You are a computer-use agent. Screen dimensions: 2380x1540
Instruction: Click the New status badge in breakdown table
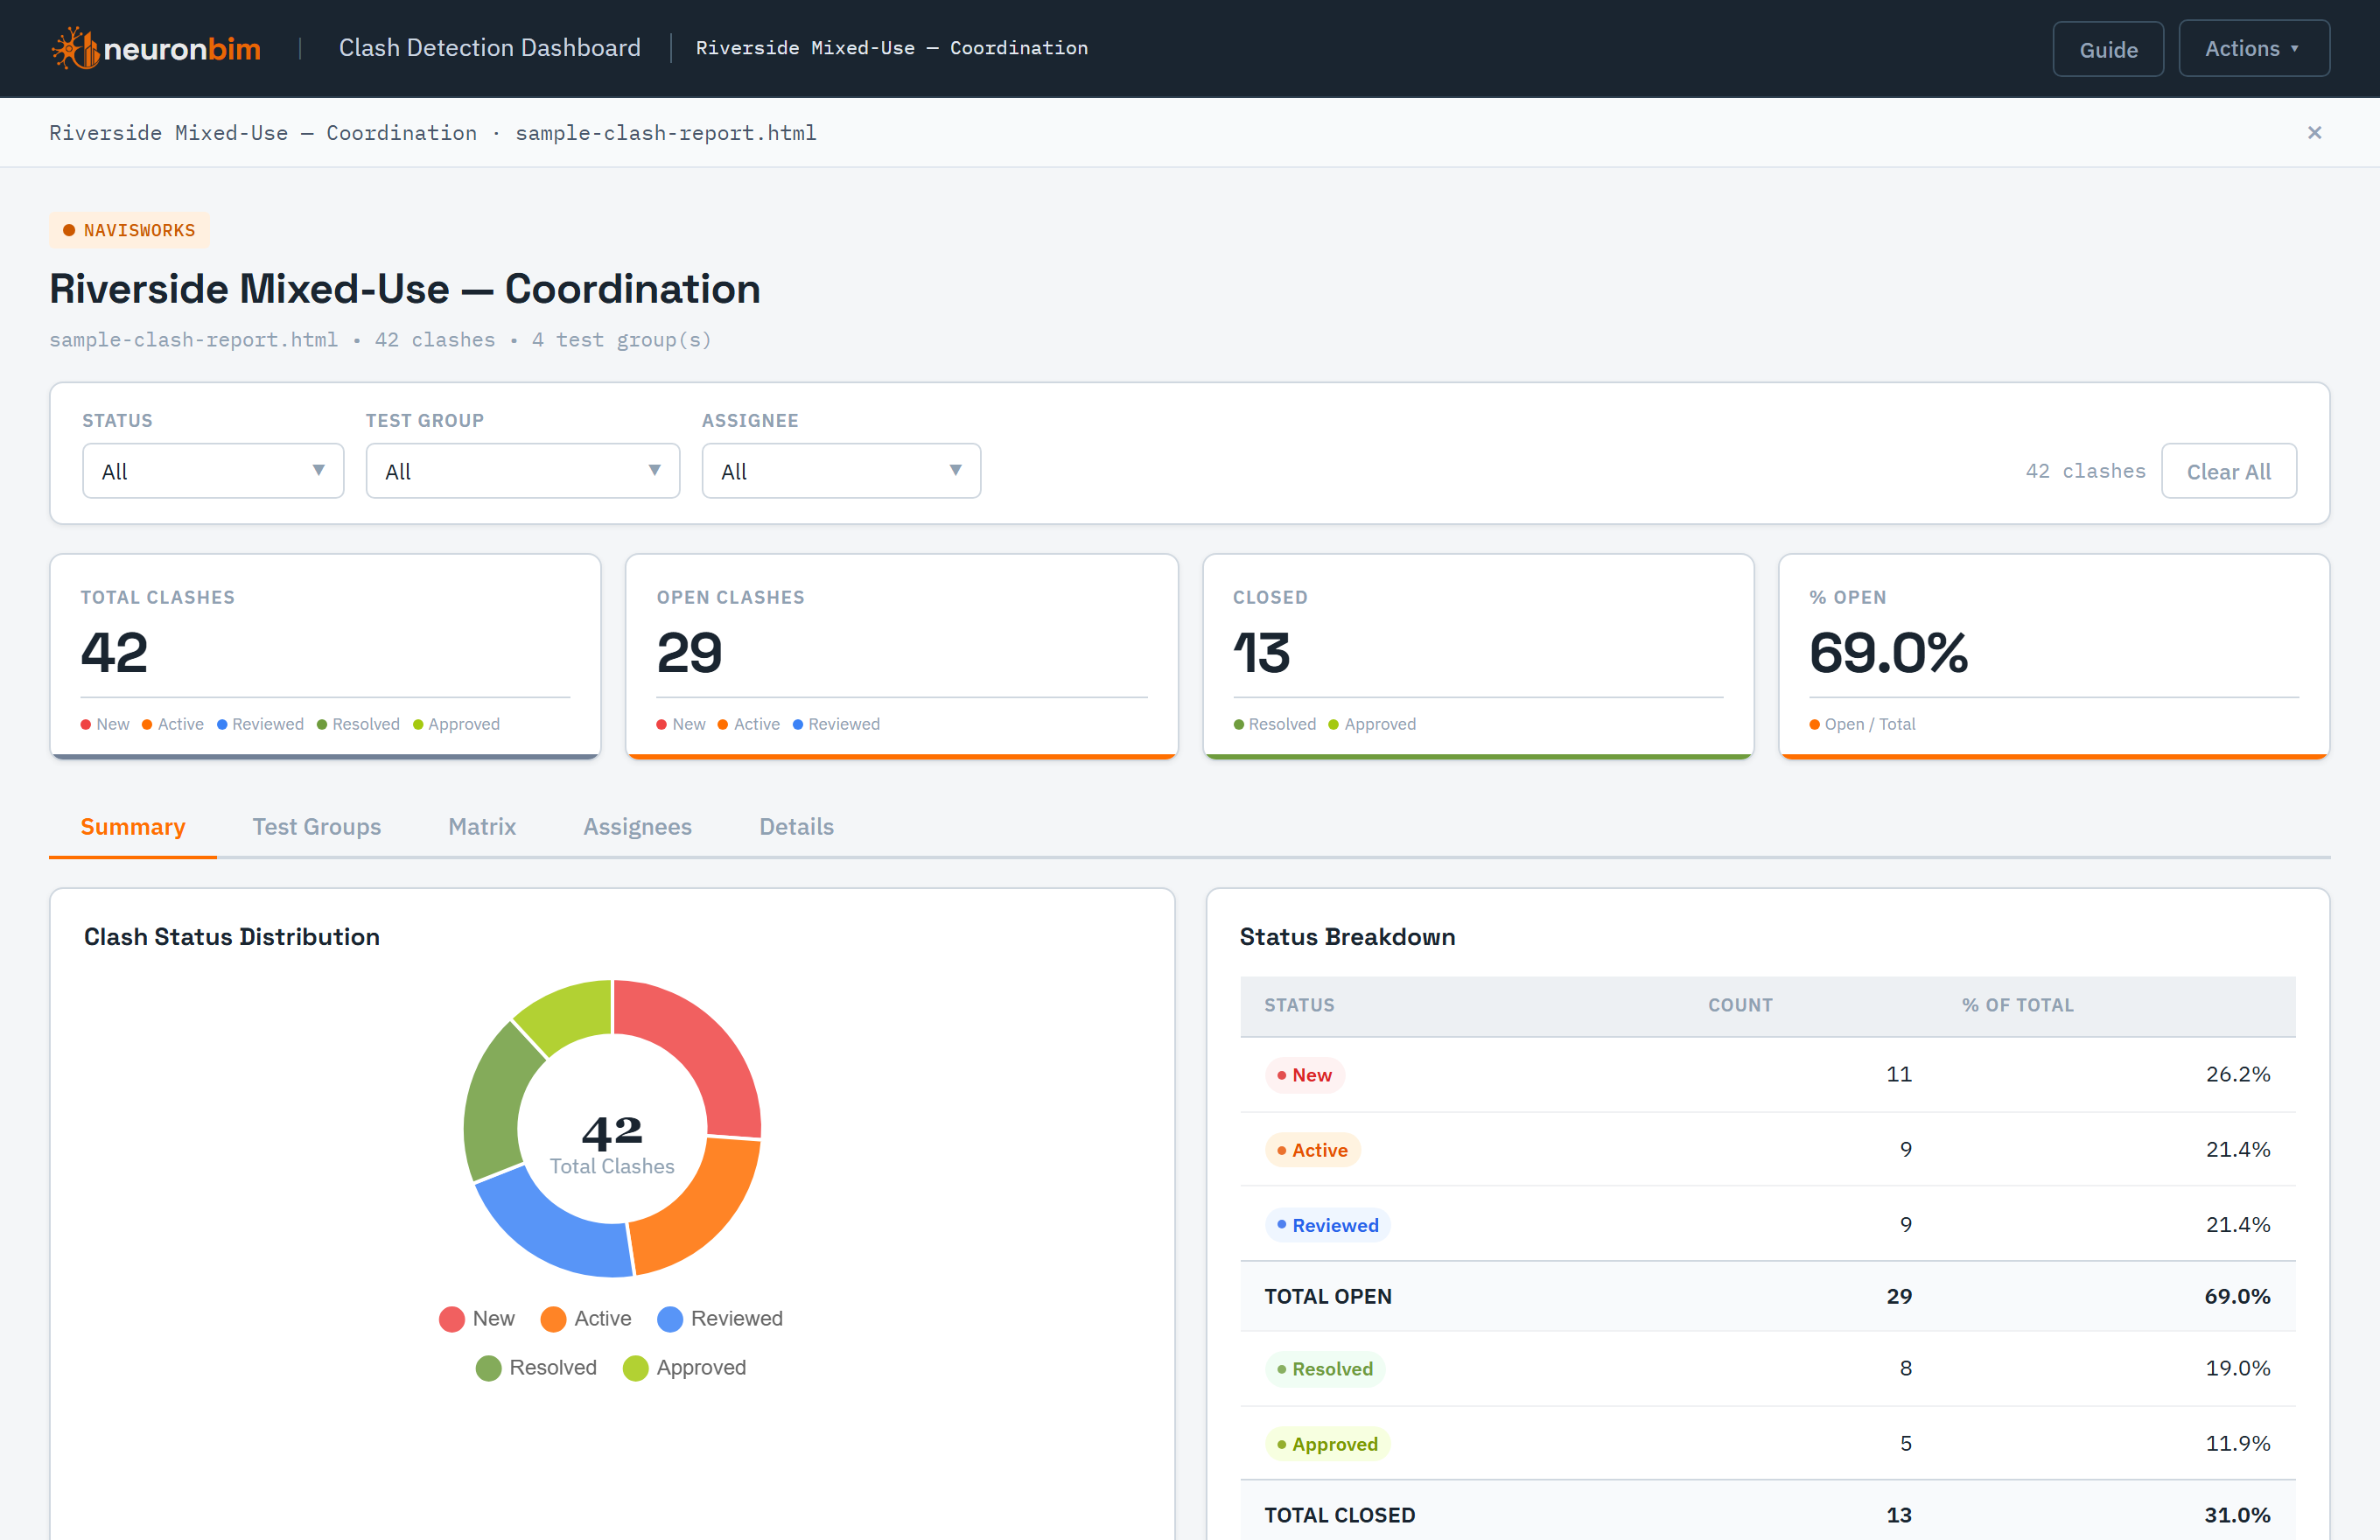pyautogui.click(x=1304, y=1075)
